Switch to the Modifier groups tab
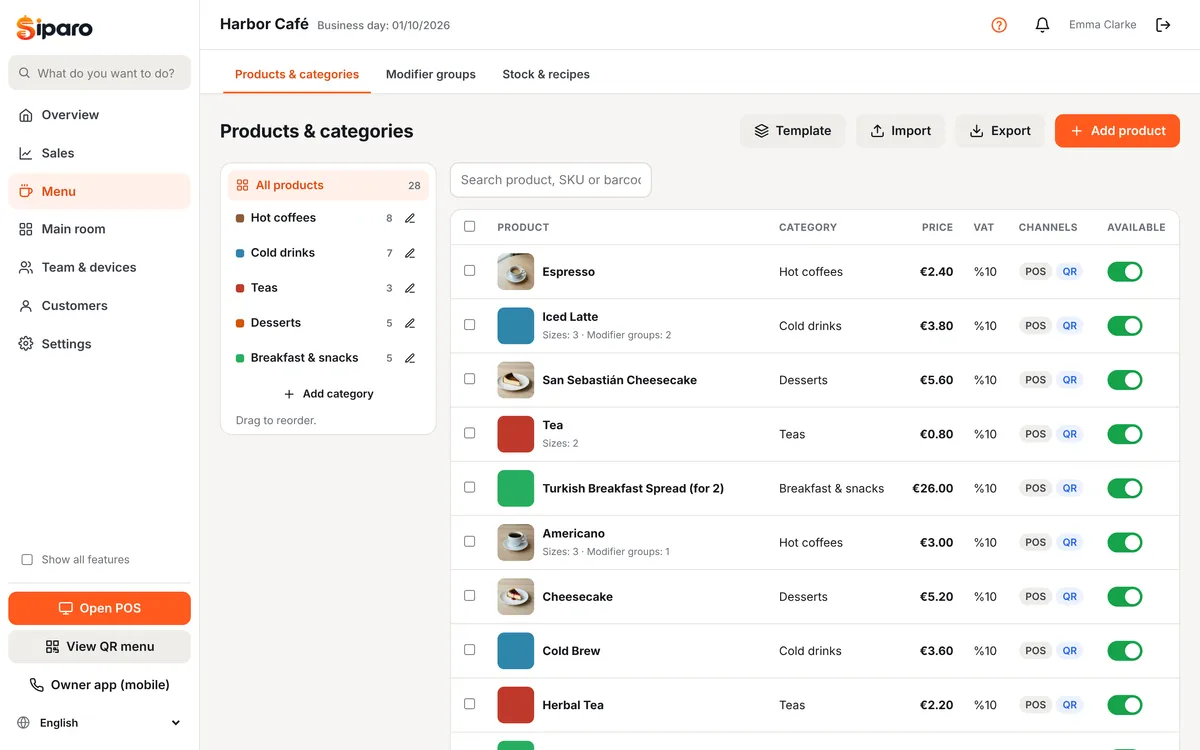The width and height of the screenshot is (1200, 750). pos(431,74)
